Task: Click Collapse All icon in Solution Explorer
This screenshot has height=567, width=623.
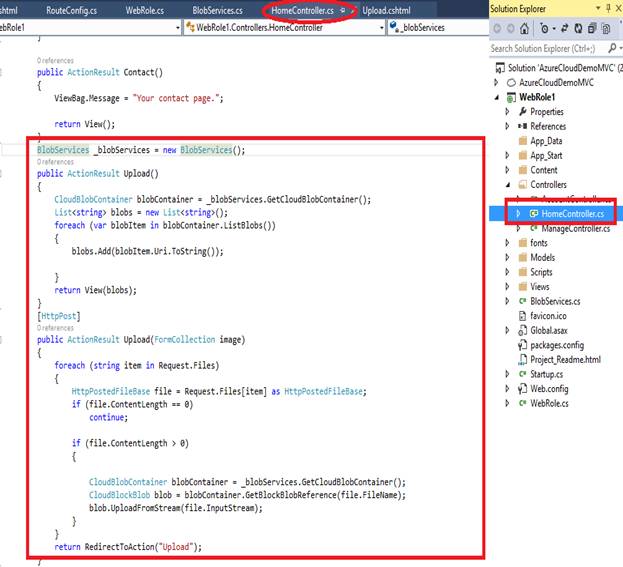Action: point(592,28)
